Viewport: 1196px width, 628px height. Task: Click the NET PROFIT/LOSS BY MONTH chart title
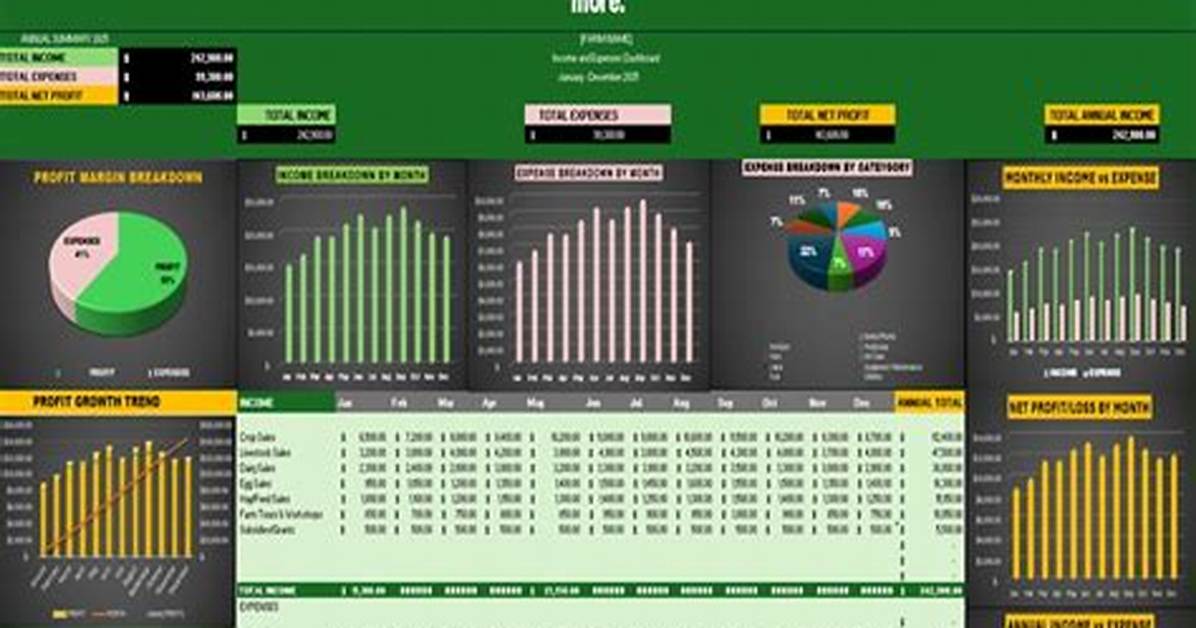[1079, 408]
